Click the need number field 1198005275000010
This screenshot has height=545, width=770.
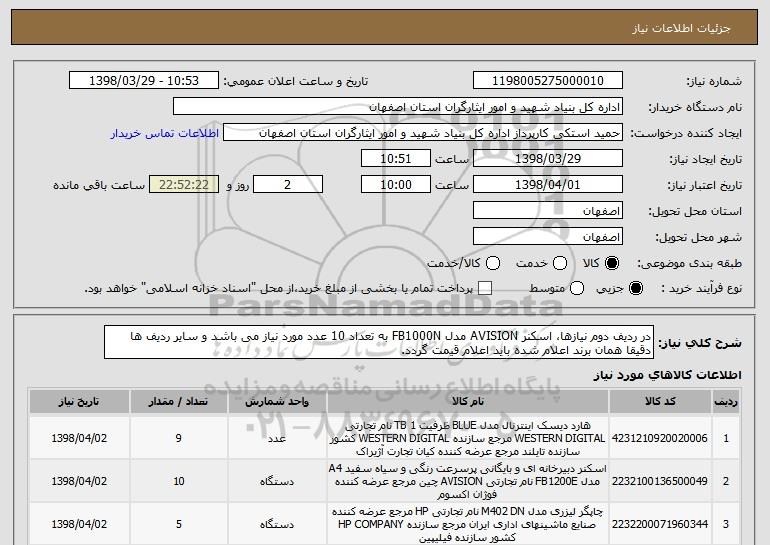pyautogui.click(x=548, y=81)
